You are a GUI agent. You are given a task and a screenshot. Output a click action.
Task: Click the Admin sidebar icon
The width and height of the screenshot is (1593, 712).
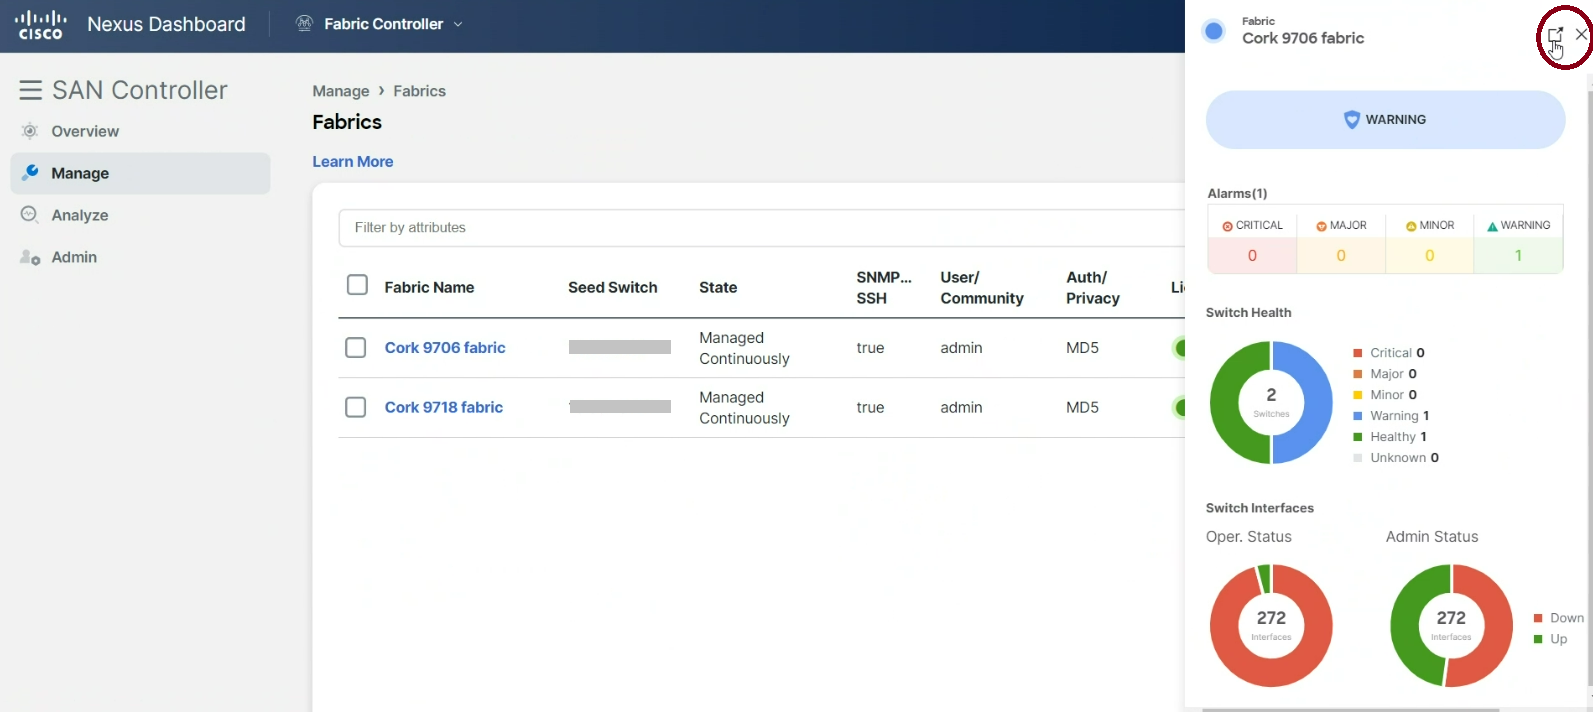[x=30, y=257]
